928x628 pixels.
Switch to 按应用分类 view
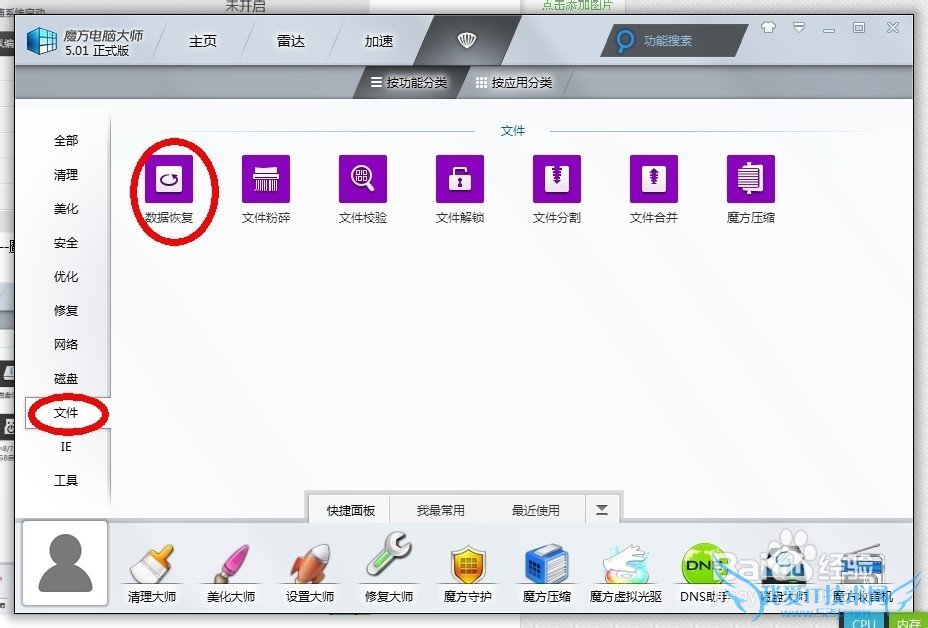(514, 83)
